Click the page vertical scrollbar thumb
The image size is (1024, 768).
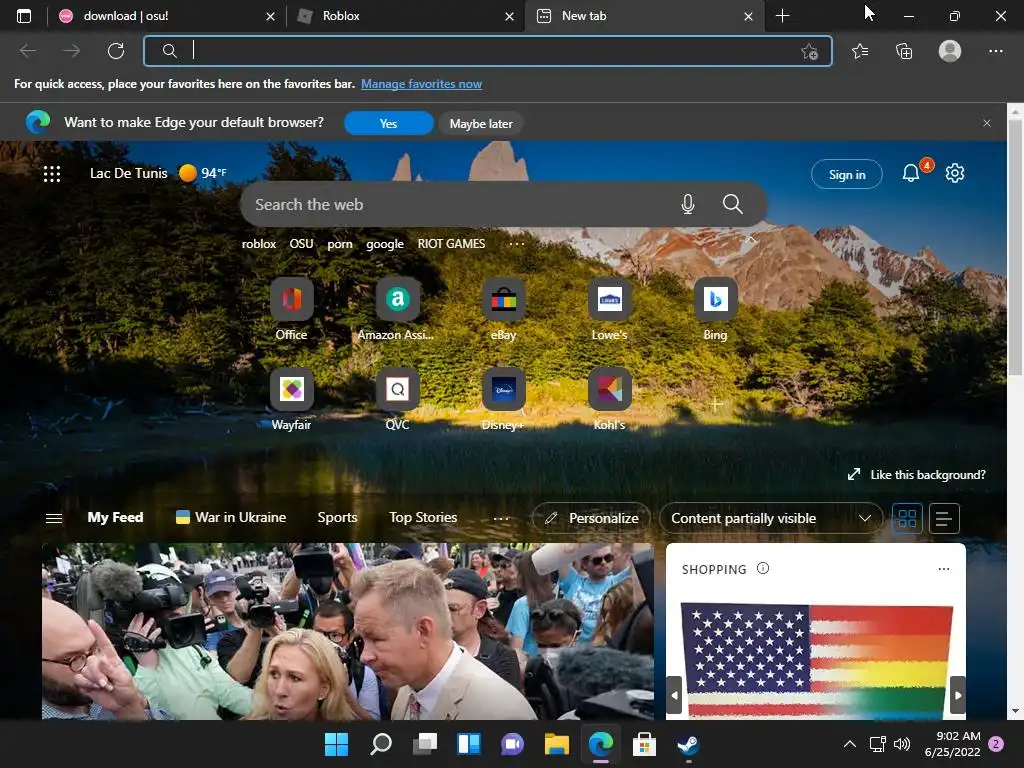pyautogui.click(x=1015, y=248)
